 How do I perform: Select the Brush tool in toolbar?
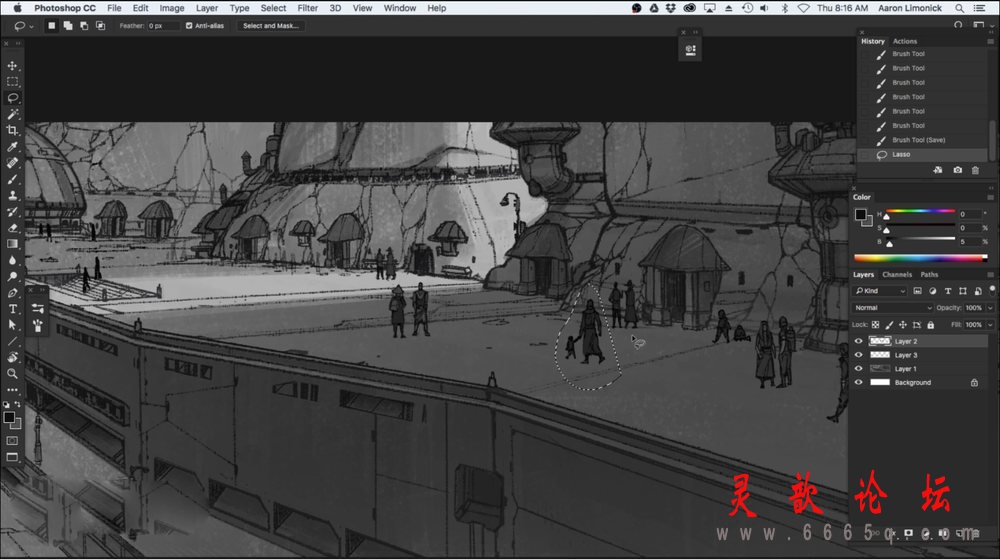point(12,179)
